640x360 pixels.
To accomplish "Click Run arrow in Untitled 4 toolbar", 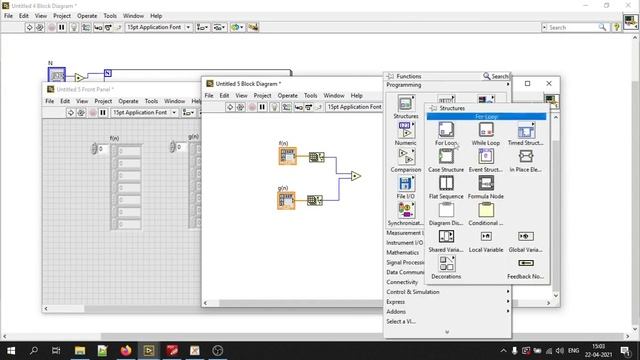I will pos(29,27).
